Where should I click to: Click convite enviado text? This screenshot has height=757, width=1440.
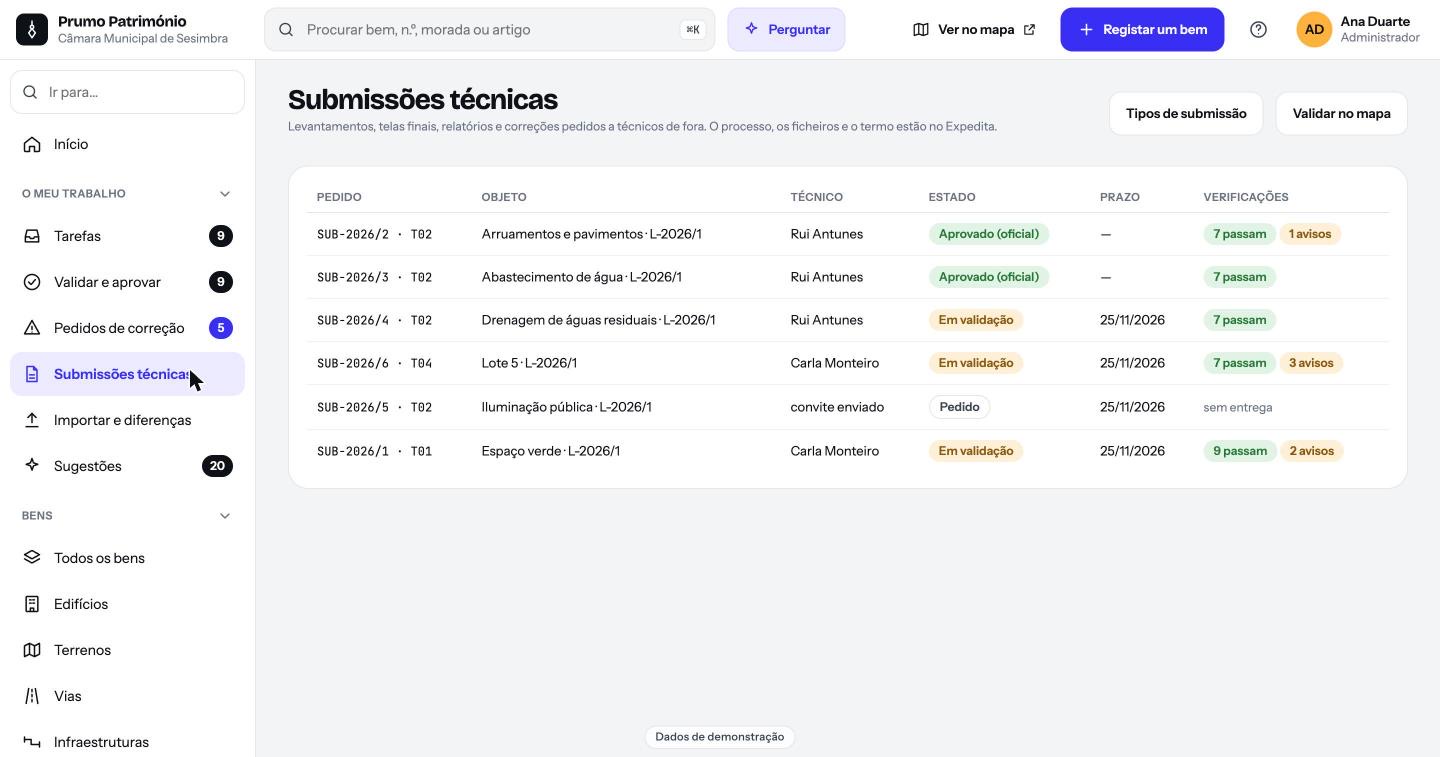point(838,408)
